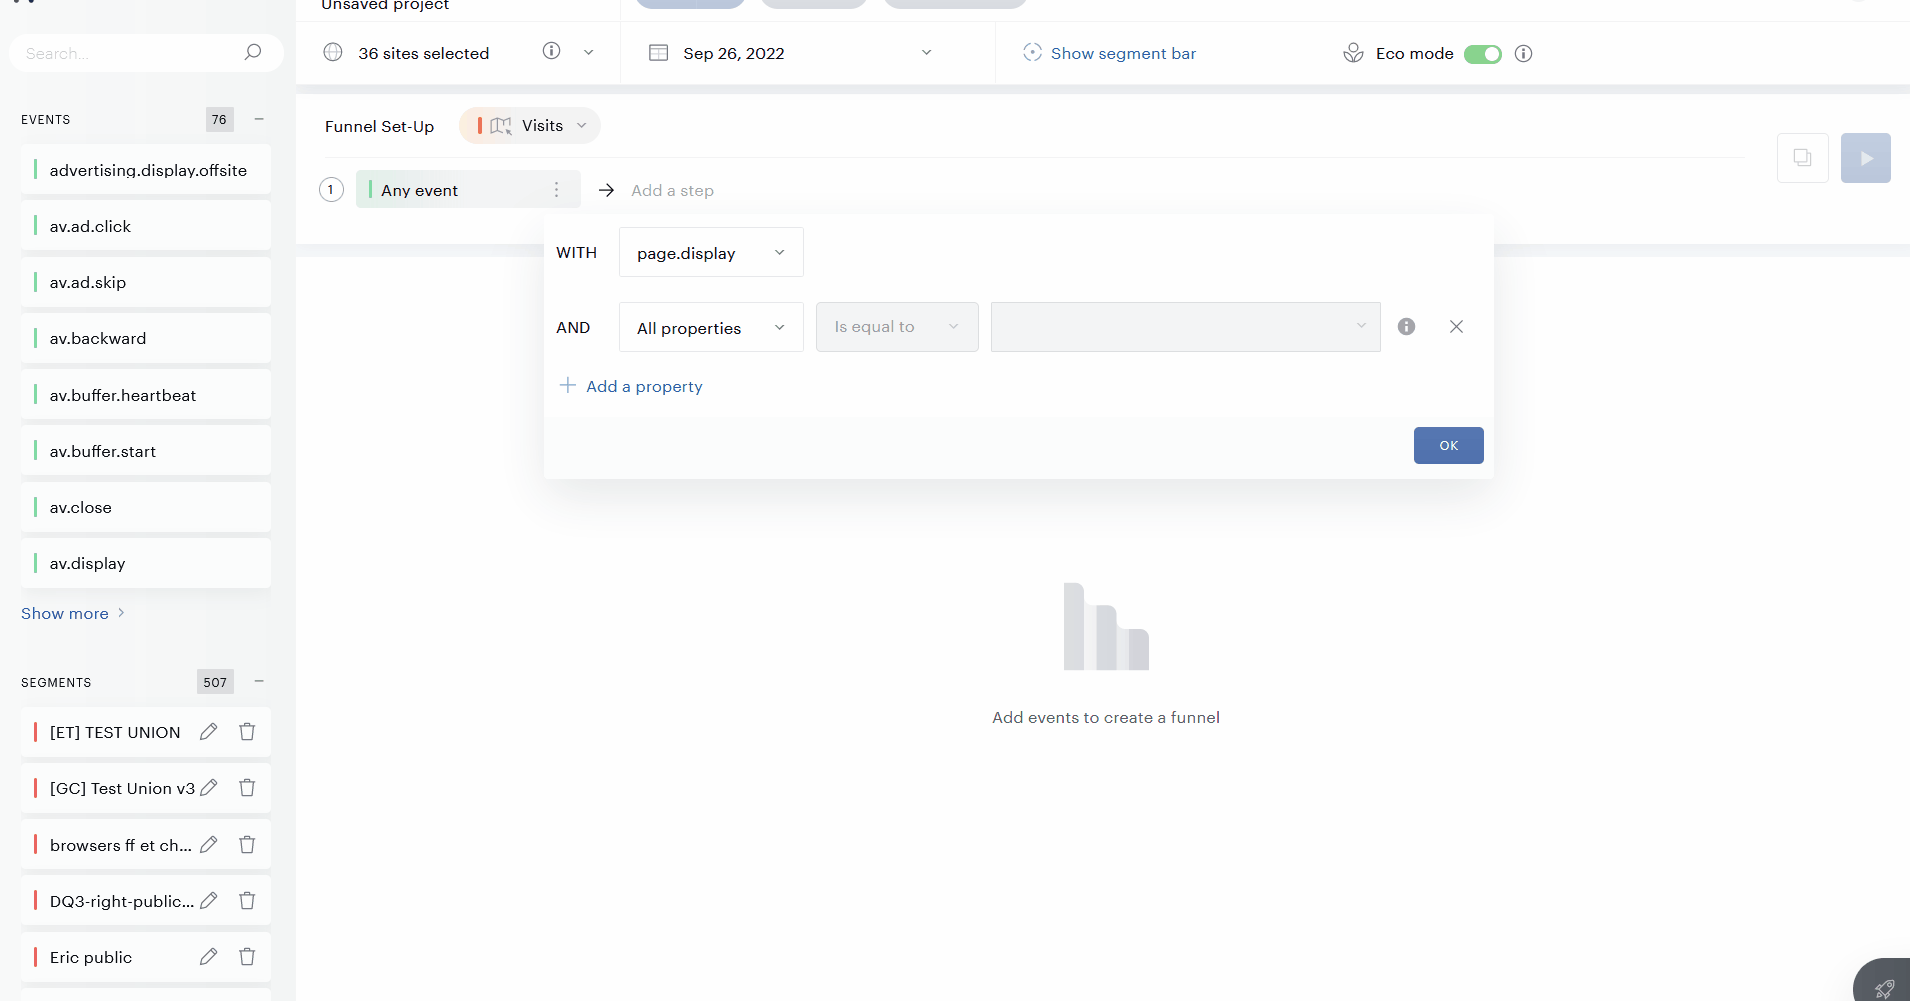The width and height of the screenshot is (1910, 1001).
Task: Click the OK button
Action: pos(1447,446)
